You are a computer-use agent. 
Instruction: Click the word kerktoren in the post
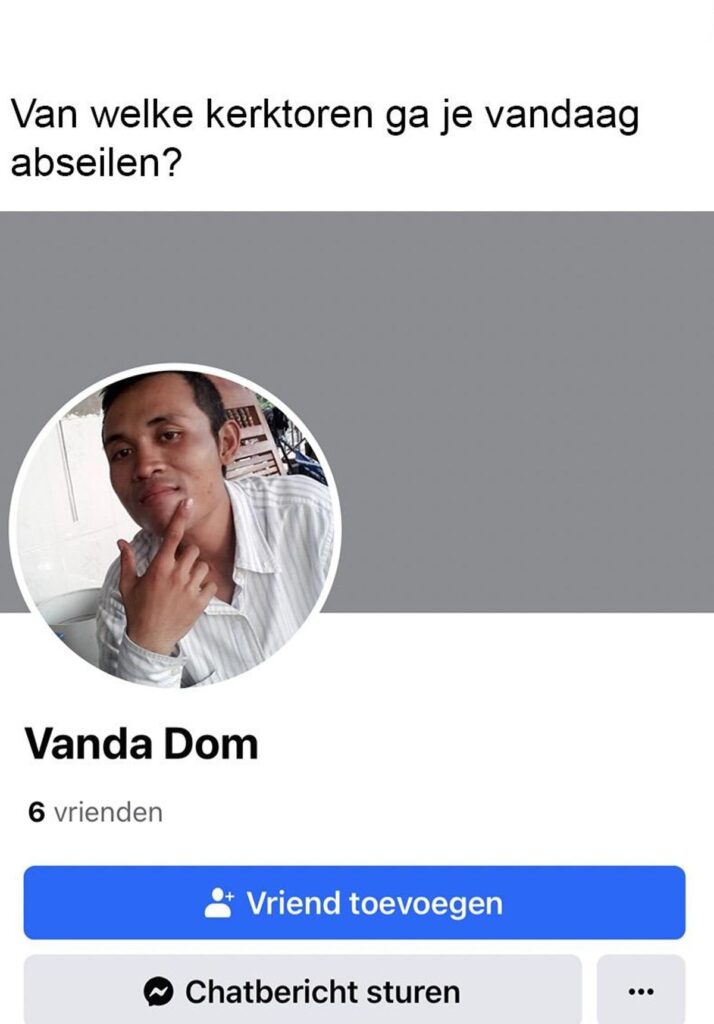(289, 114)
